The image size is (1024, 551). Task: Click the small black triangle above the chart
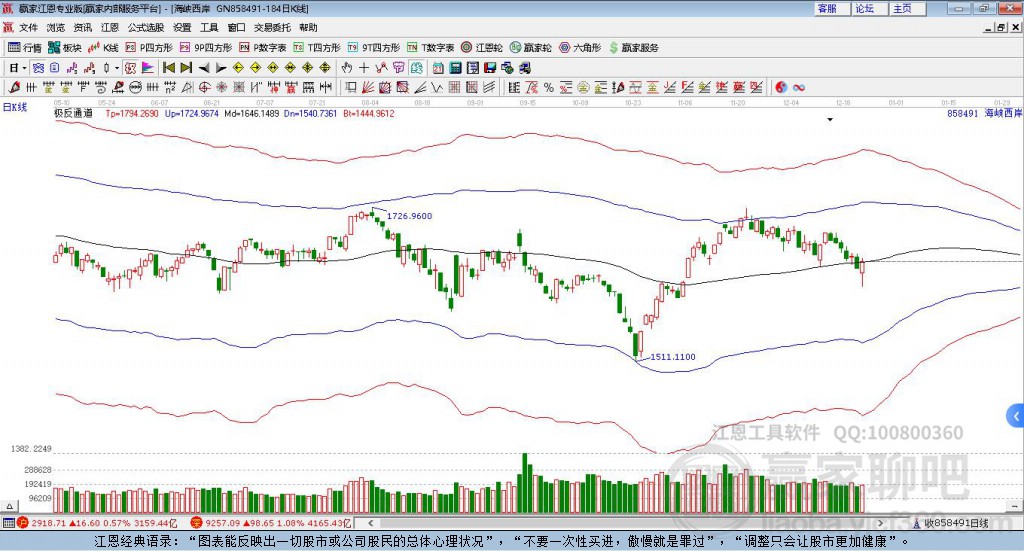[830, 119]
